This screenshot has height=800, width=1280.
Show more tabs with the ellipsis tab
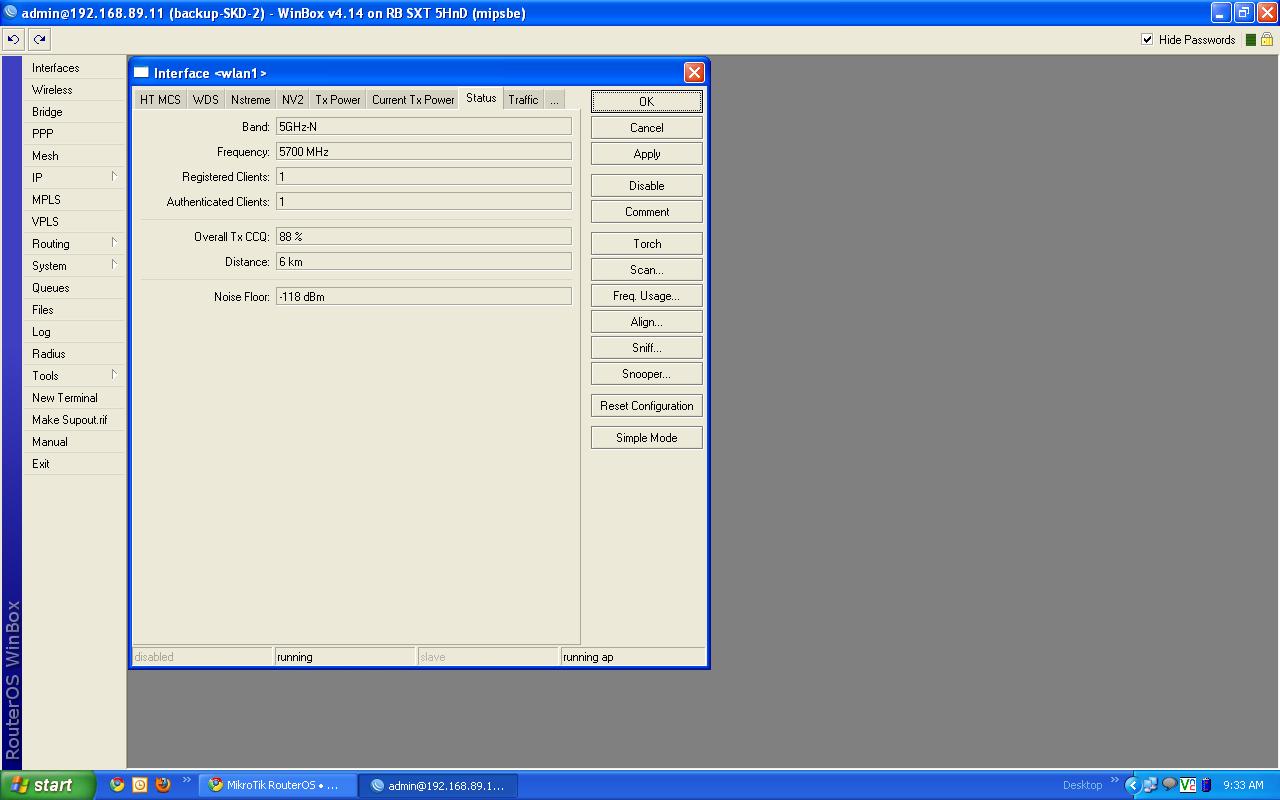[x=553, y=99]
